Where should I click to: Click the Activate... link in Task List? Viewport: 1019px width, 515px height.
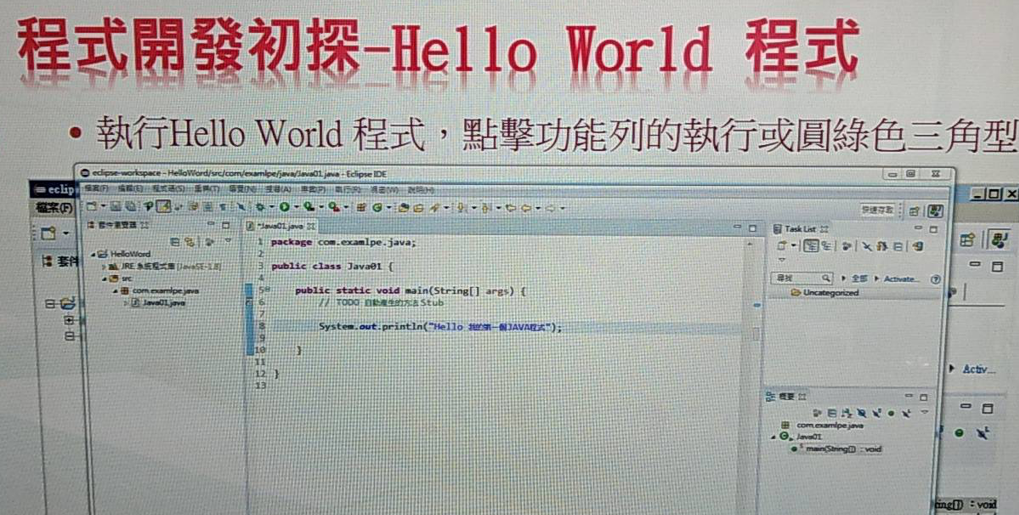click(901, 278)
